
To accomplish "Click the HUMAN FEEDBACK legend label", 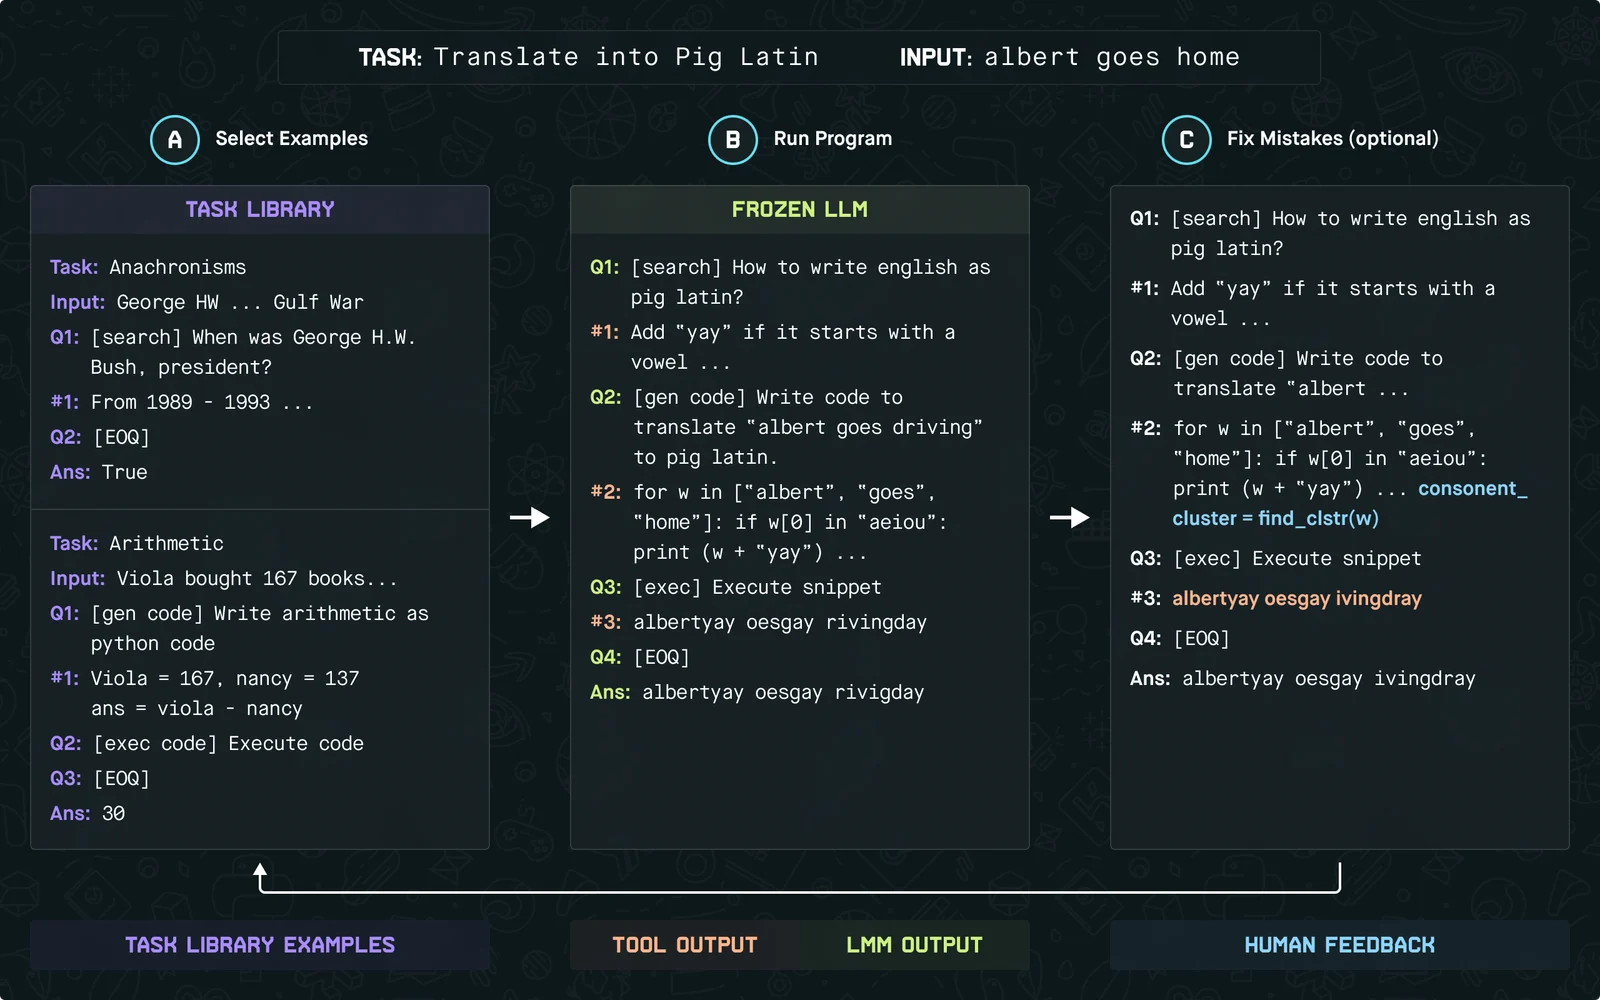I will (x=1339, y=945).
